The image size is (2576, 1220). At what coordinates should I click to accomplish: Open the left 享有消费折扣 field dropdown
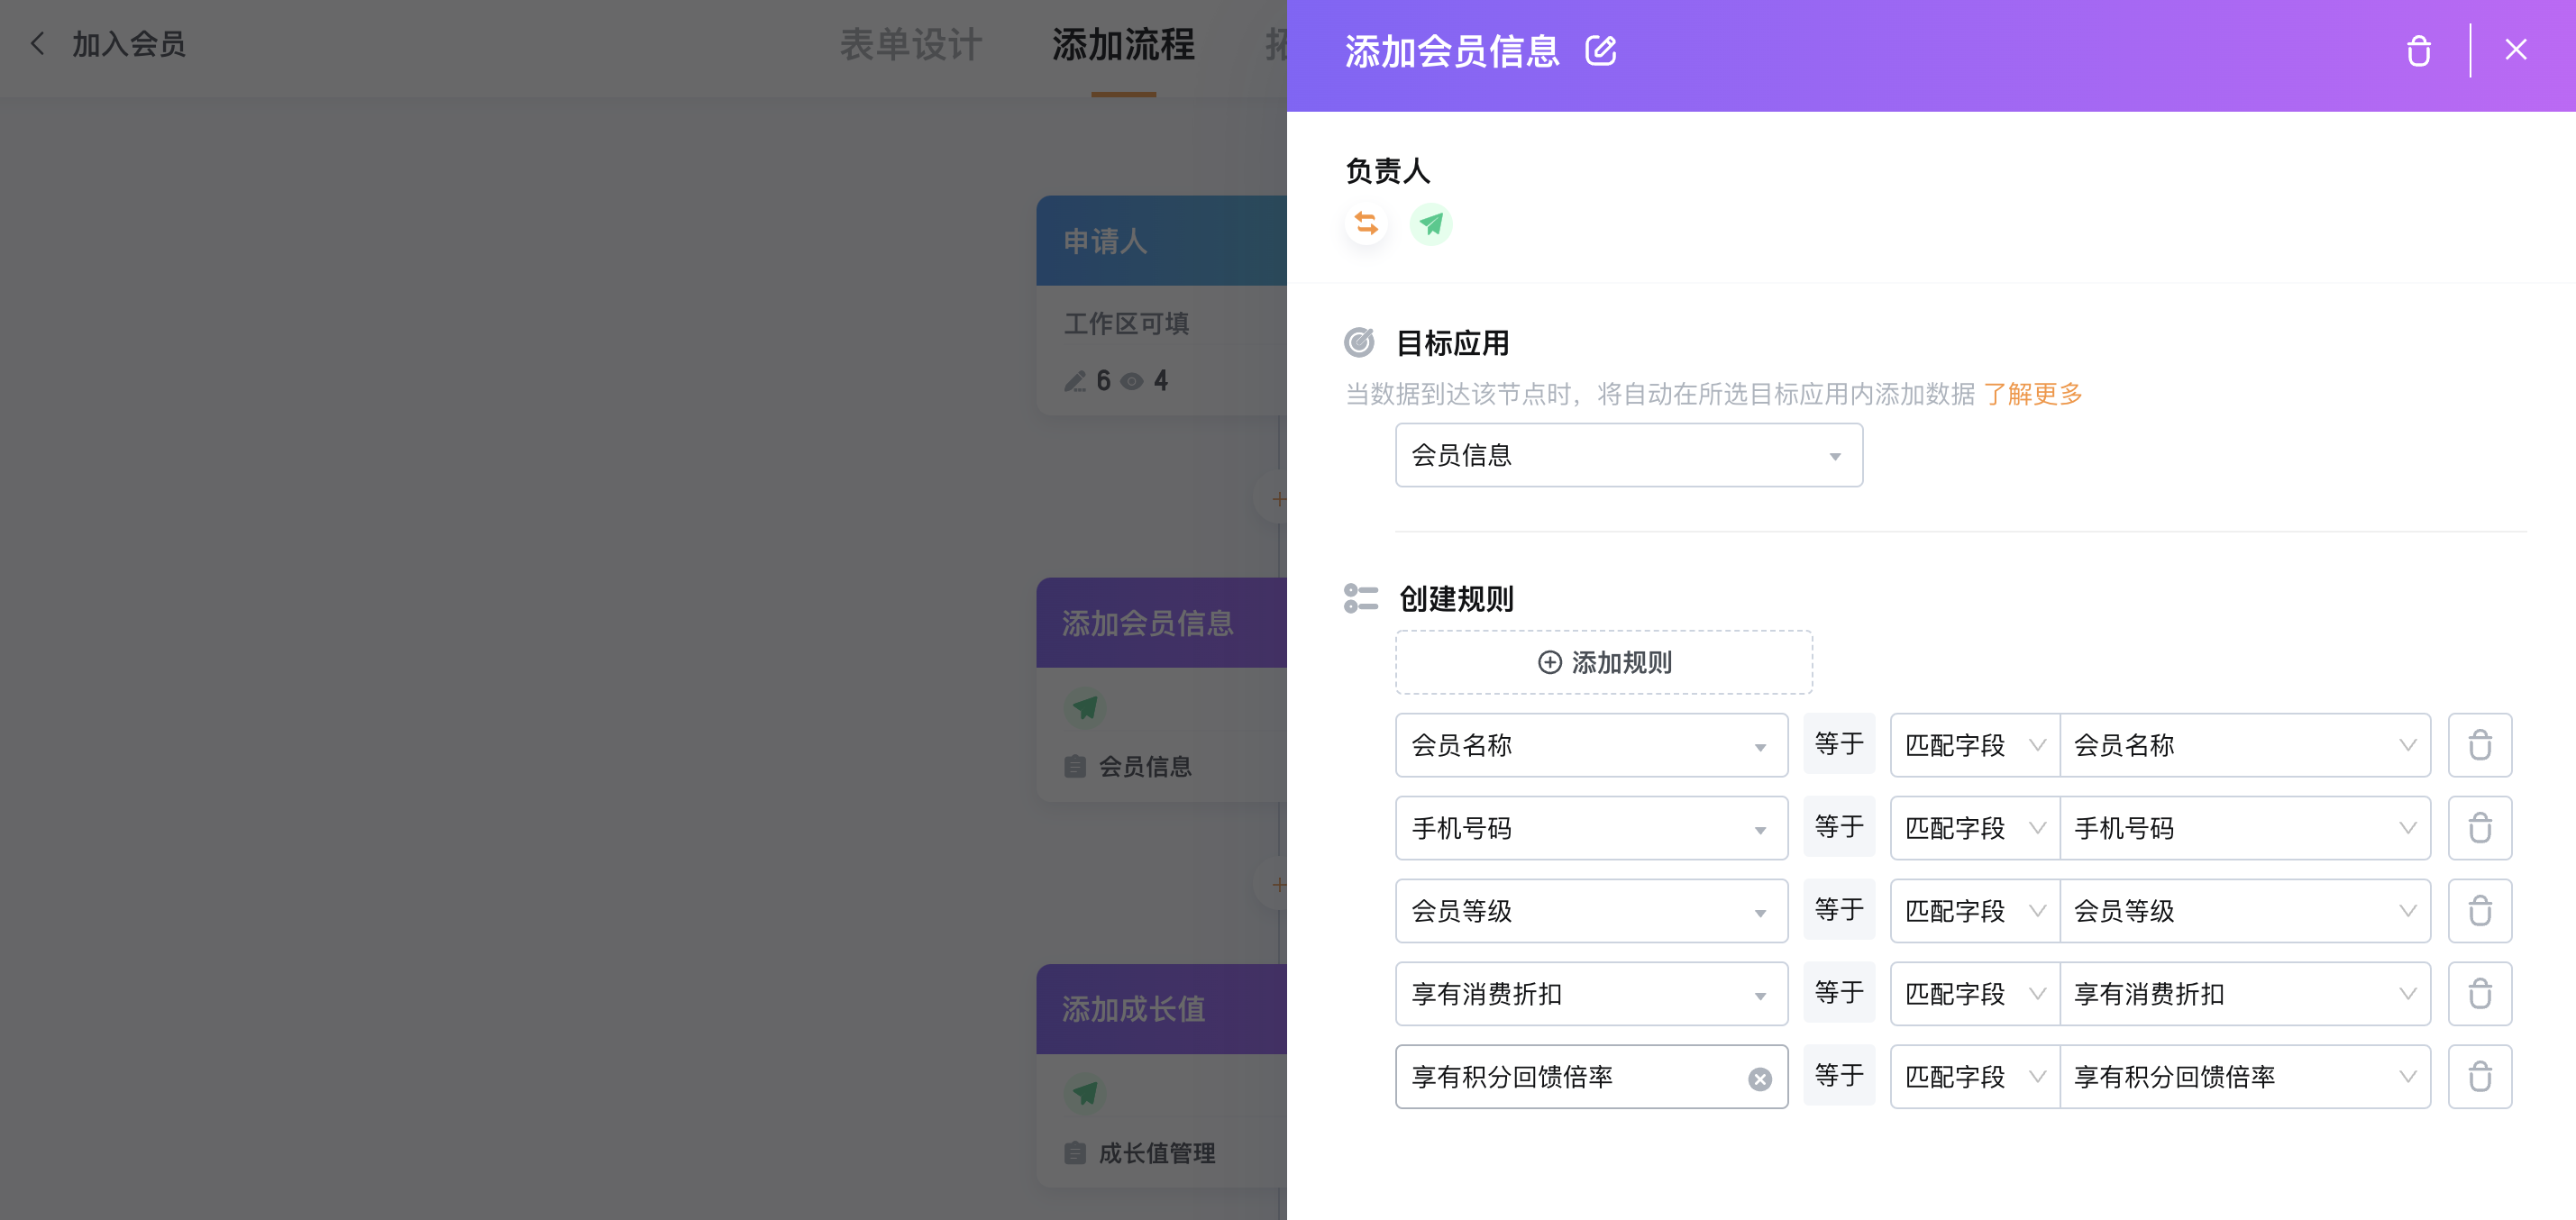pyautogui.click(x=1591, y=994)
